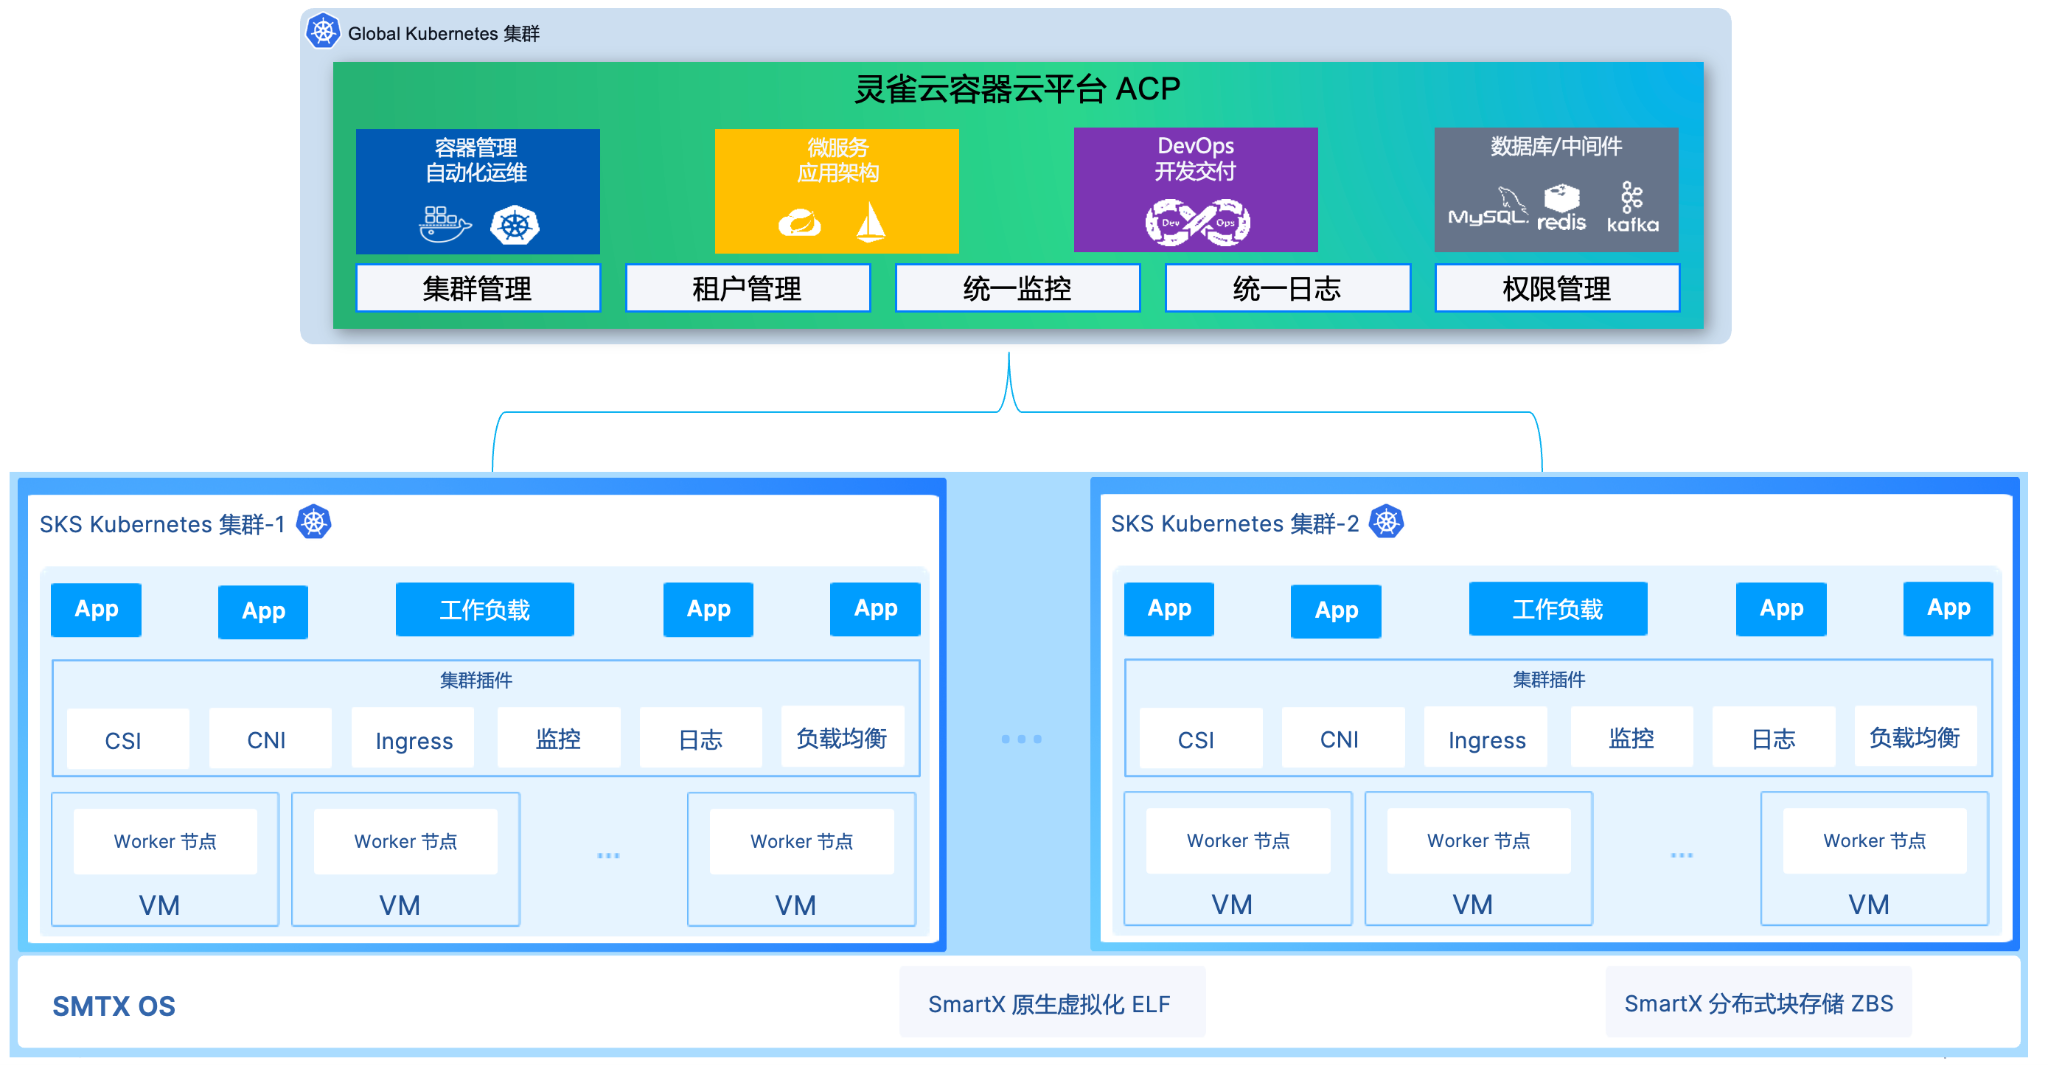Viewport: 2048px width, 1065px height.
Task: Click the 微服务 应用架构 heading
Action: (837, 160)
